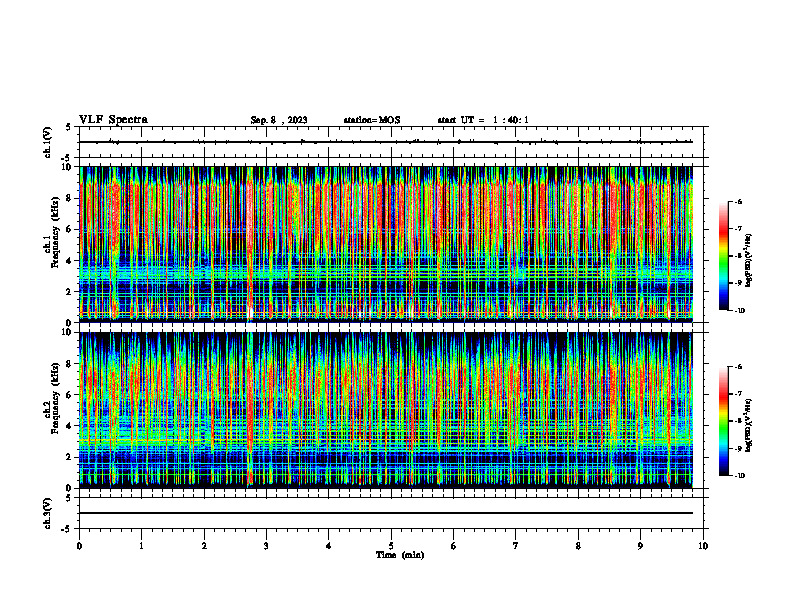Click time axis tick label "4"
Viewport: 792px width, 612px height.
(329, 546)
